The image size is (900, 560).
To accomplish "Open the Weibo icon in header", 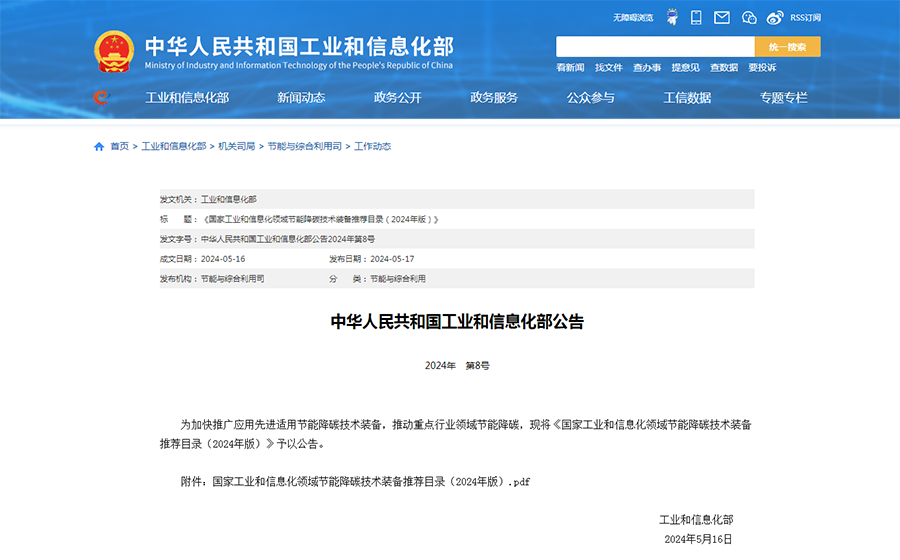I will (775, 17).
